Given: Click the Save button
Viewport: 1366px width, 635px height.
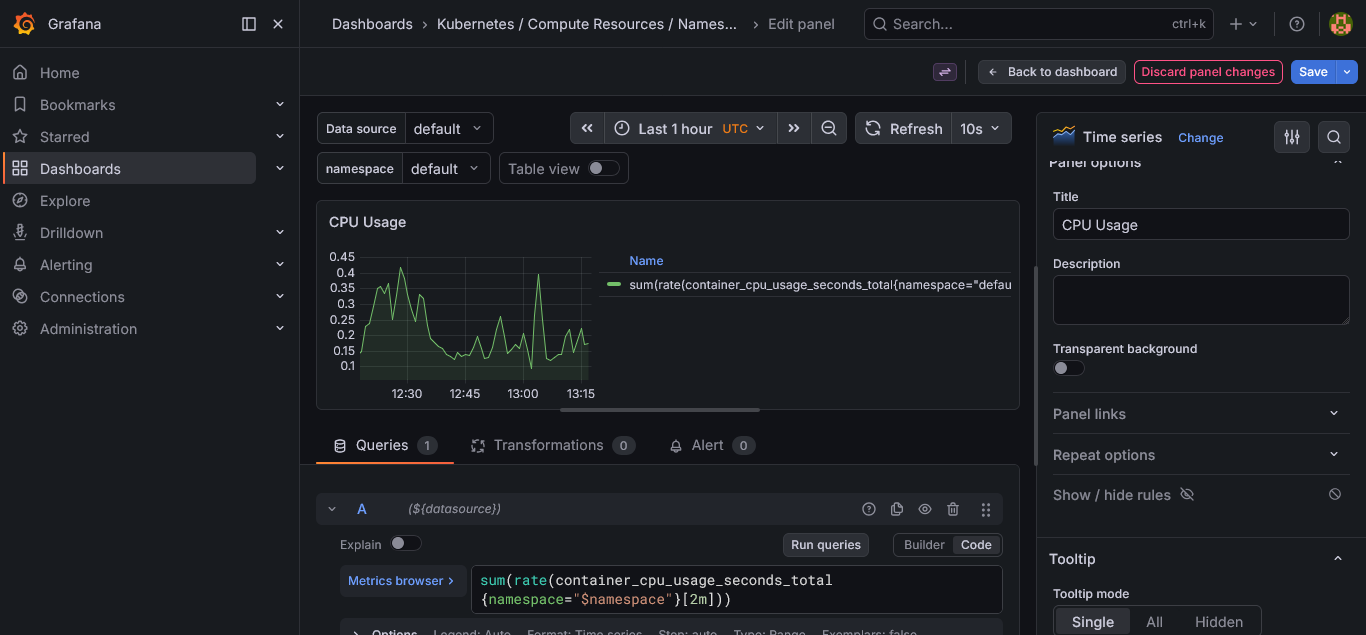Looking at the screenshot, I should pyautogui.click(x=1314, y=72).
